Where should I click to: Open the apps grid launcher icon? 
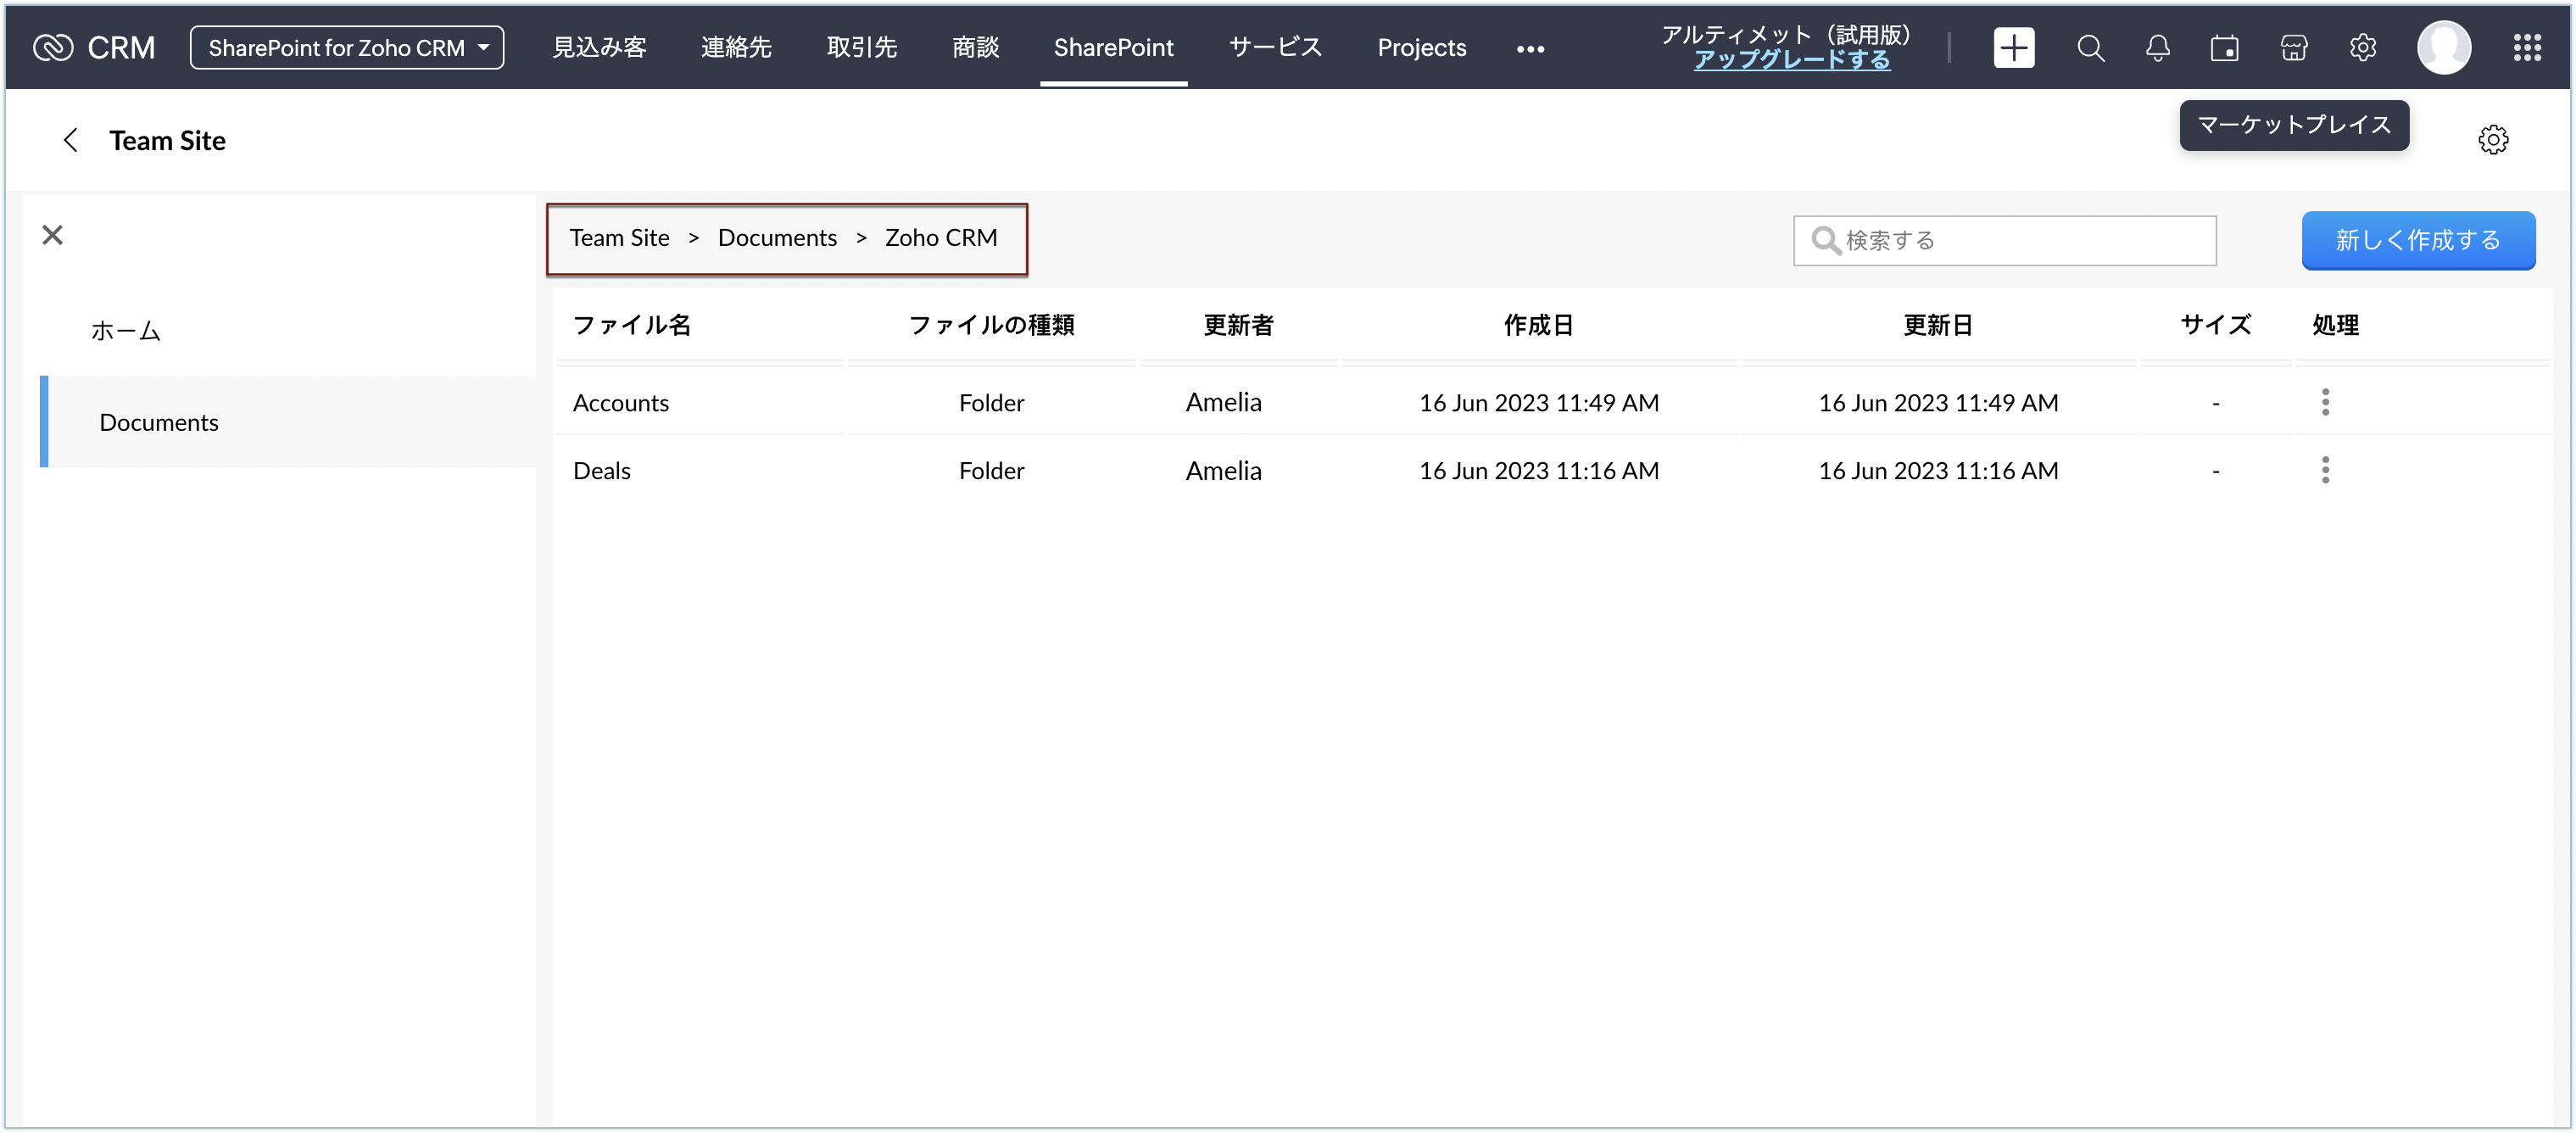[2527, 48]
